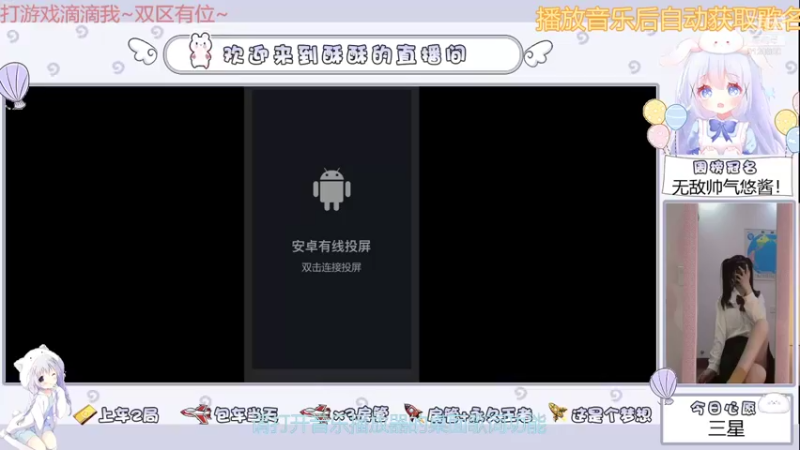The image size is (800, 450).
Task: Click the x3房管 gift label
Action: [361, 414]
